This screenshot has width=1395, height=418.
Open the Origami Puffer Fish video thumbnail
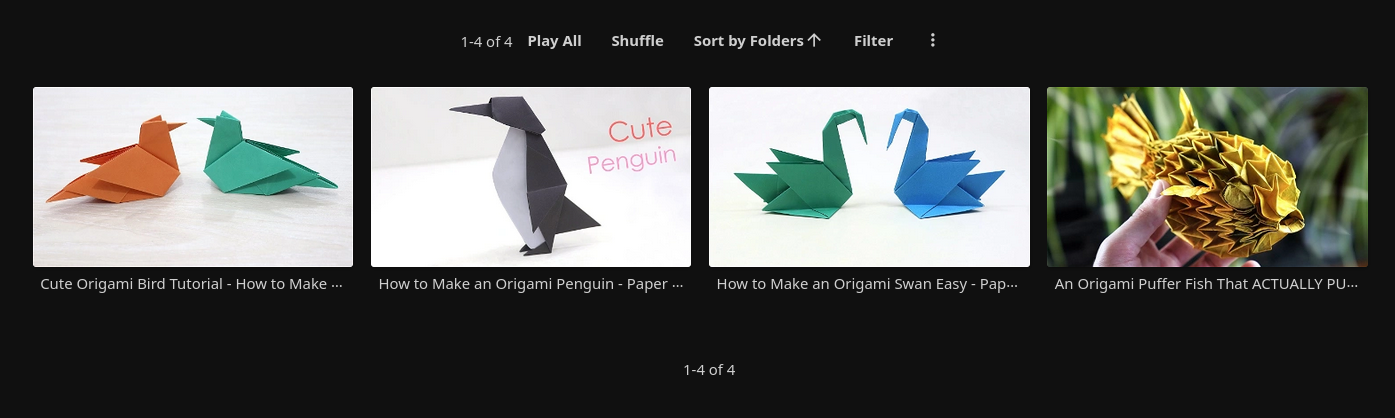(x=1207, y=177)
